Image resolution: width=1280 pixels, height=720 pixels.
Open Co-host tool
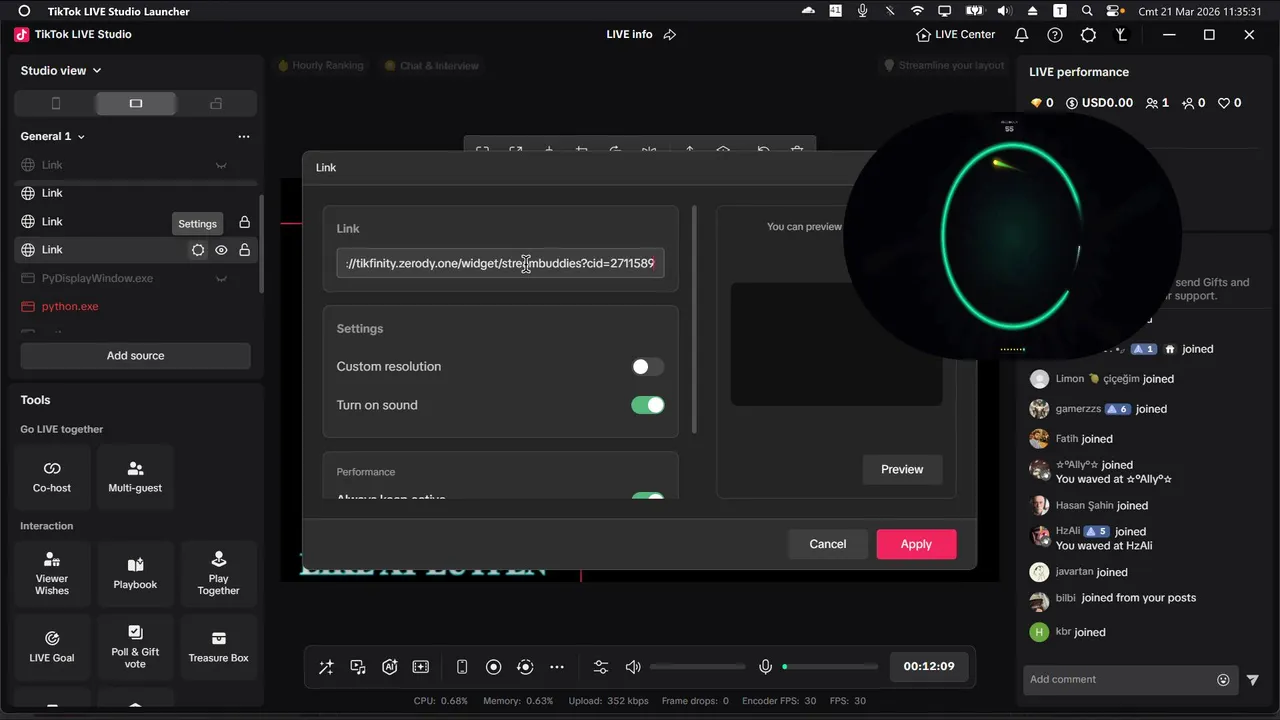click(52, 477)
